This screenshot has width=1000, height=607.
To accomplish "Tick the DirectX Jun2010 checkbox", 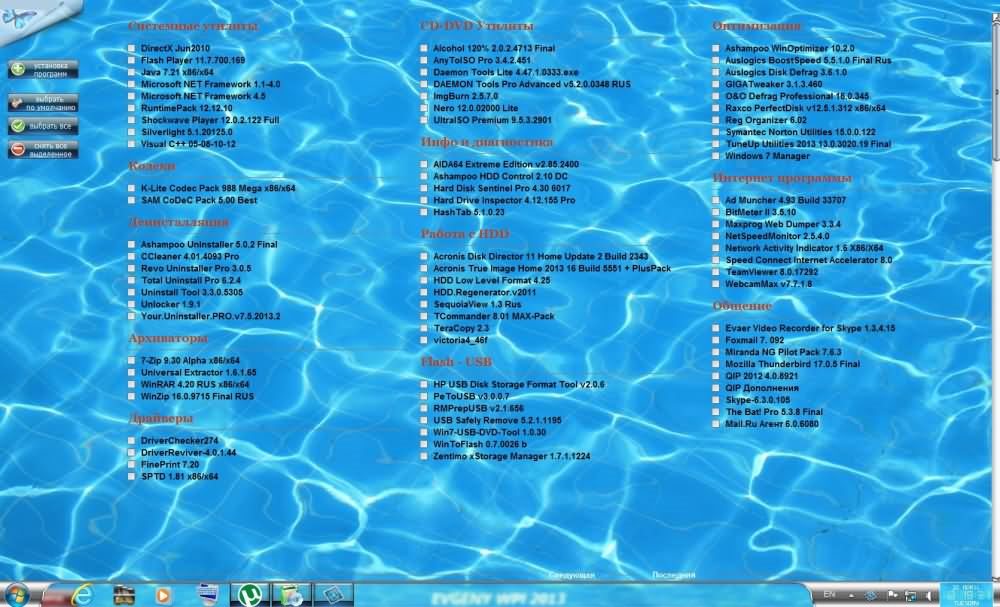I will (132, 48).
